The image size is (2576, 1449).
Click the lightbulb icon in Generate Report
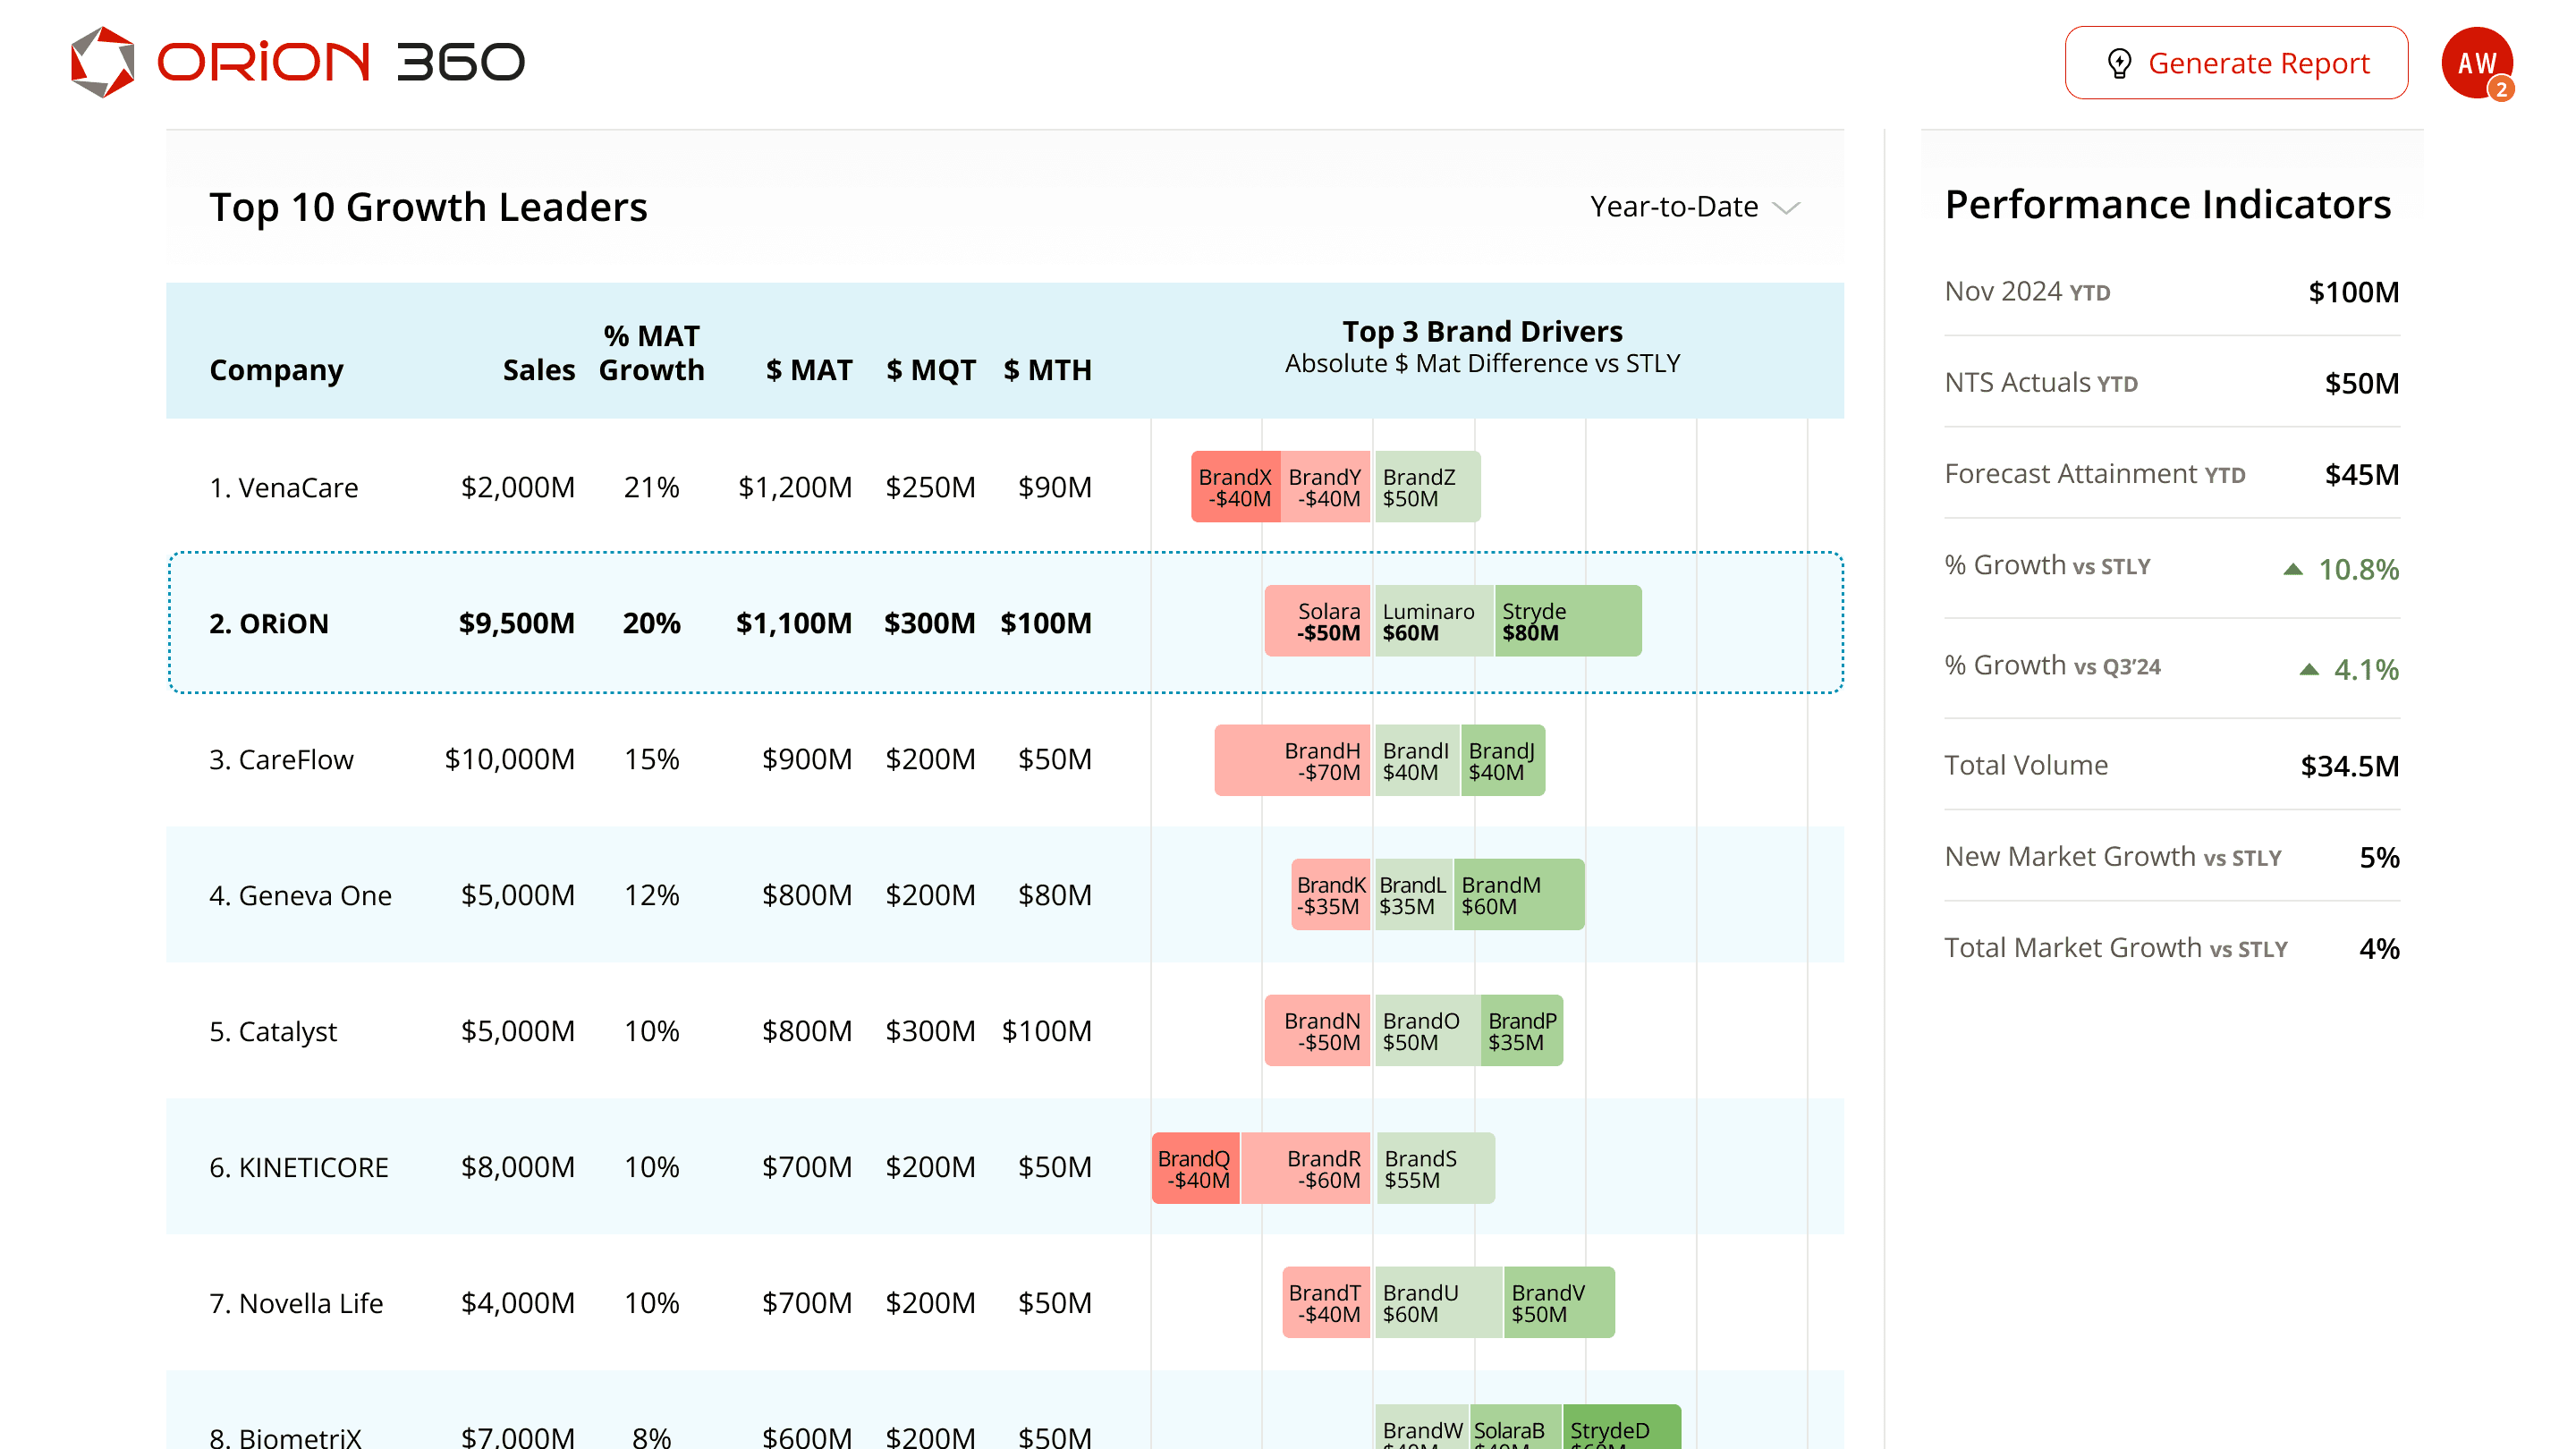(2118, 63)
